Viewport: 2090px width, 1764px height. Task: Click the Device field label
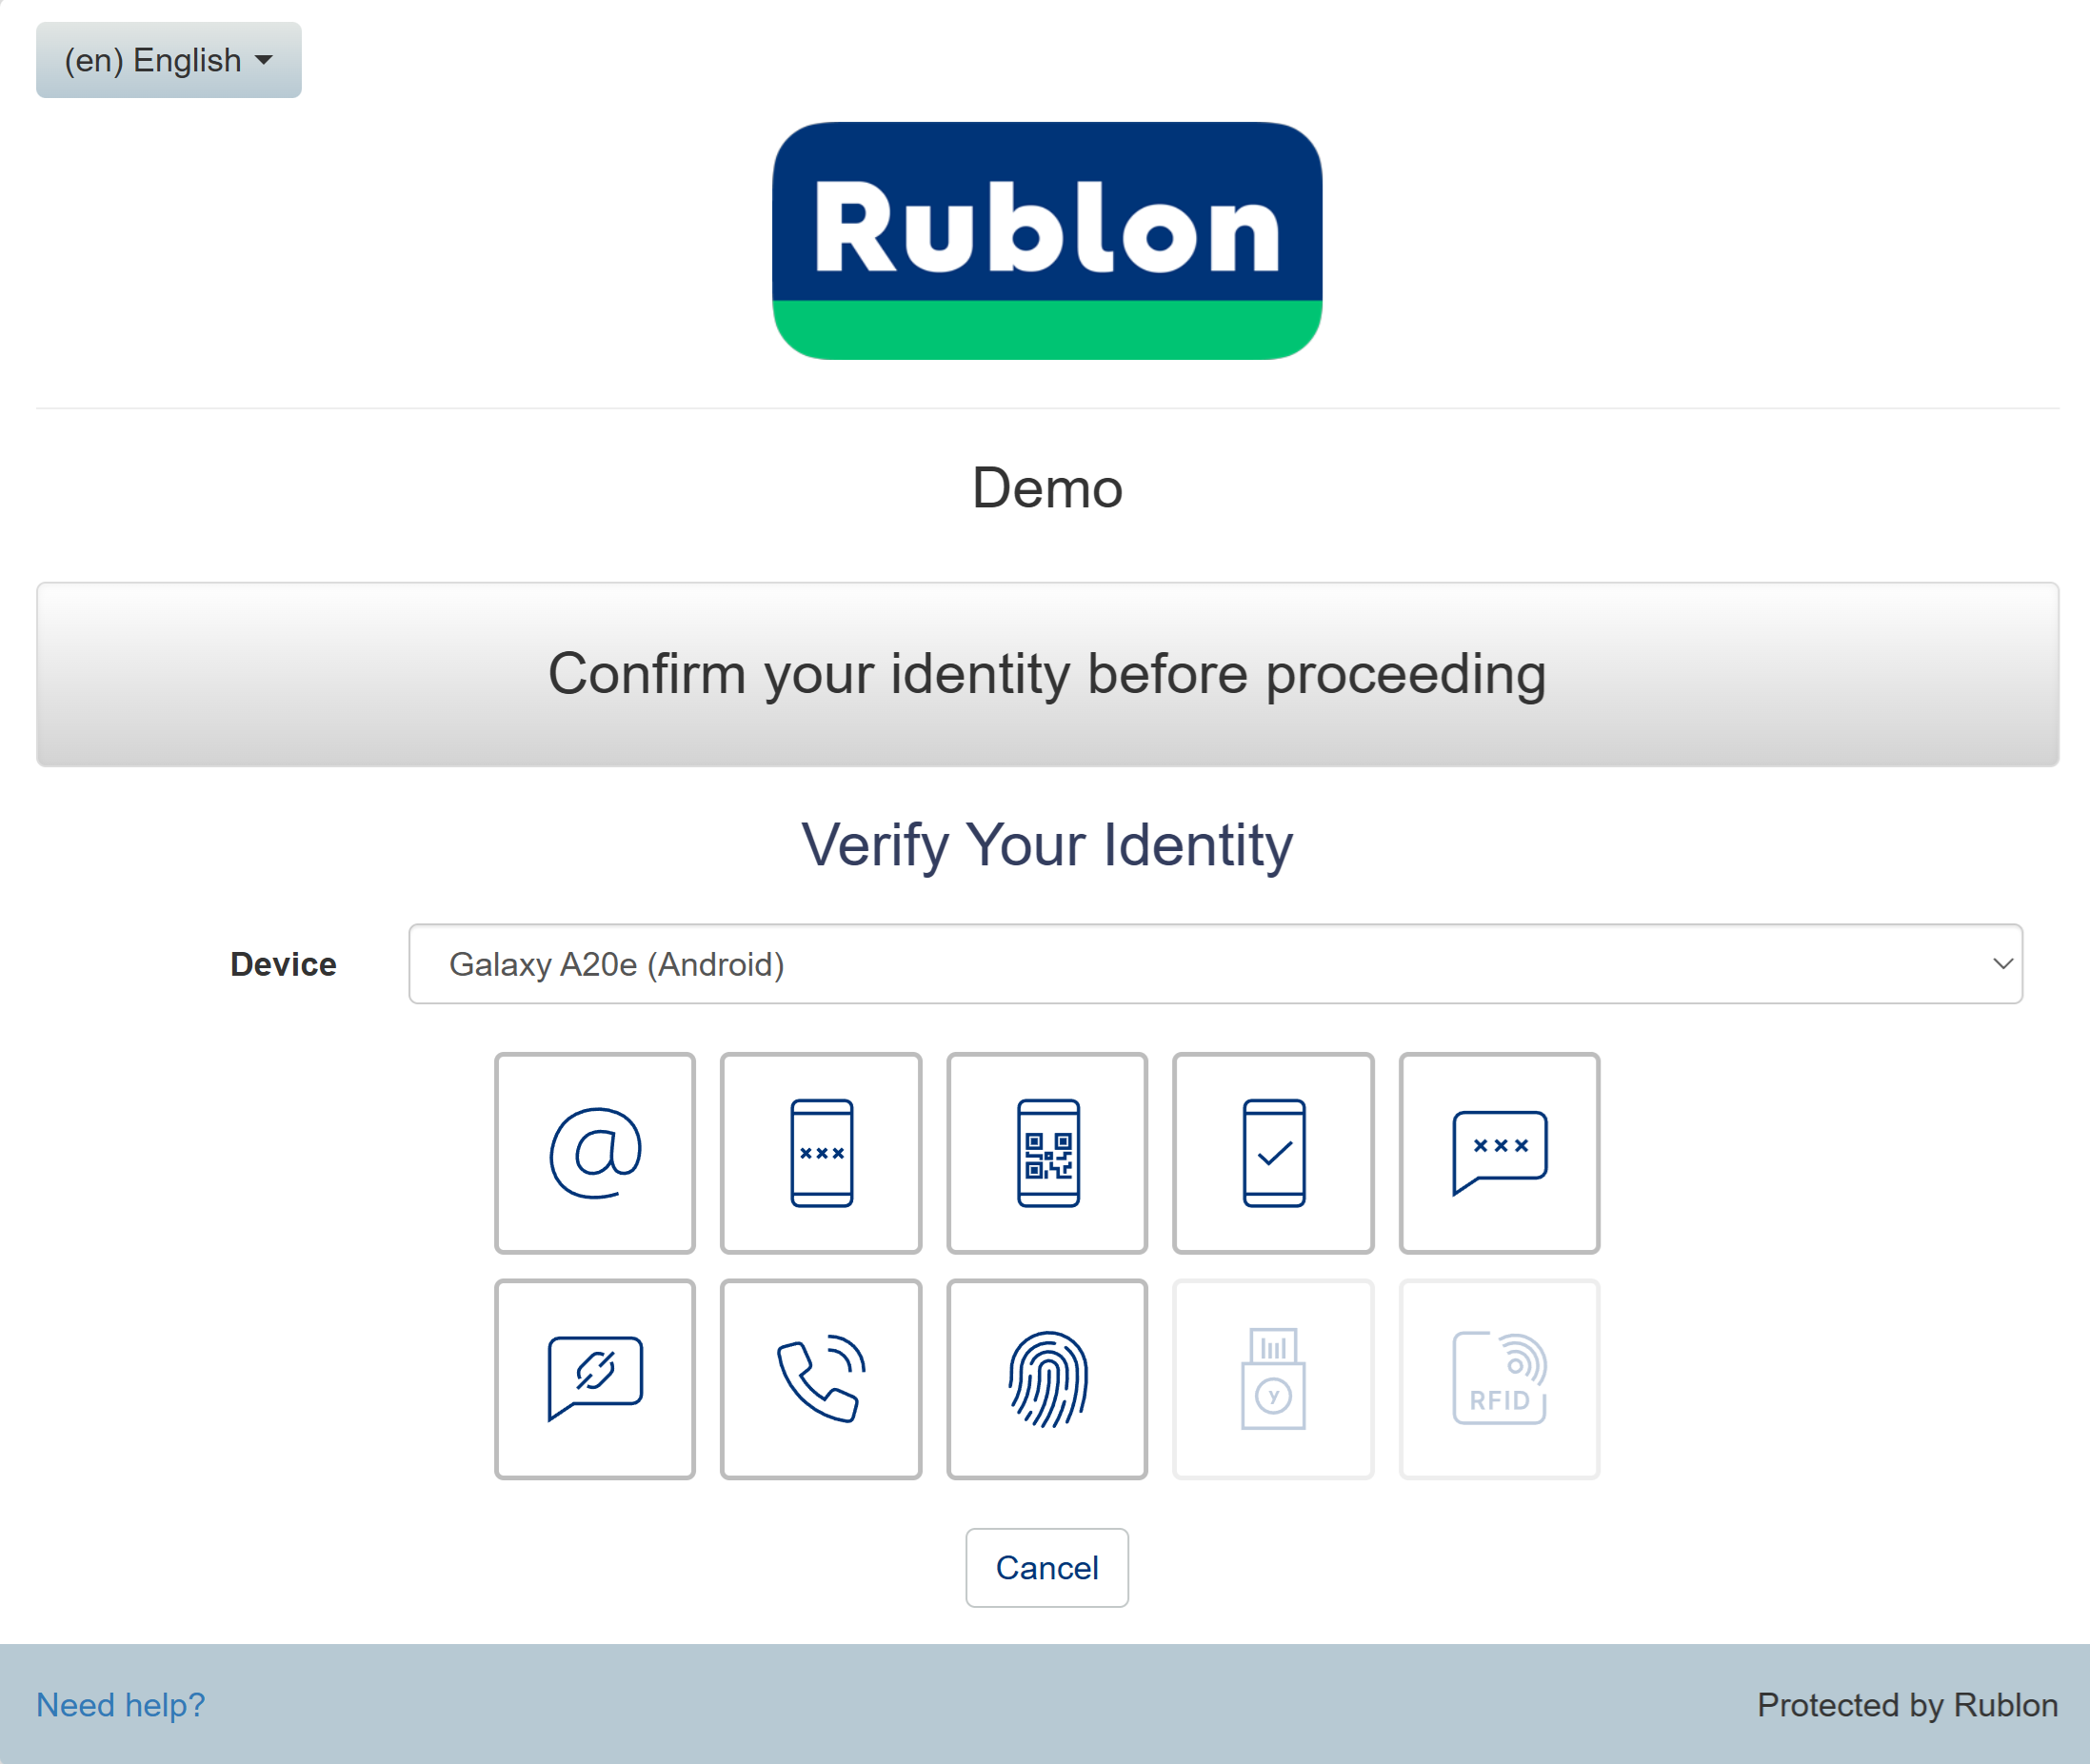pyautogui.click(x=283, y=964)
